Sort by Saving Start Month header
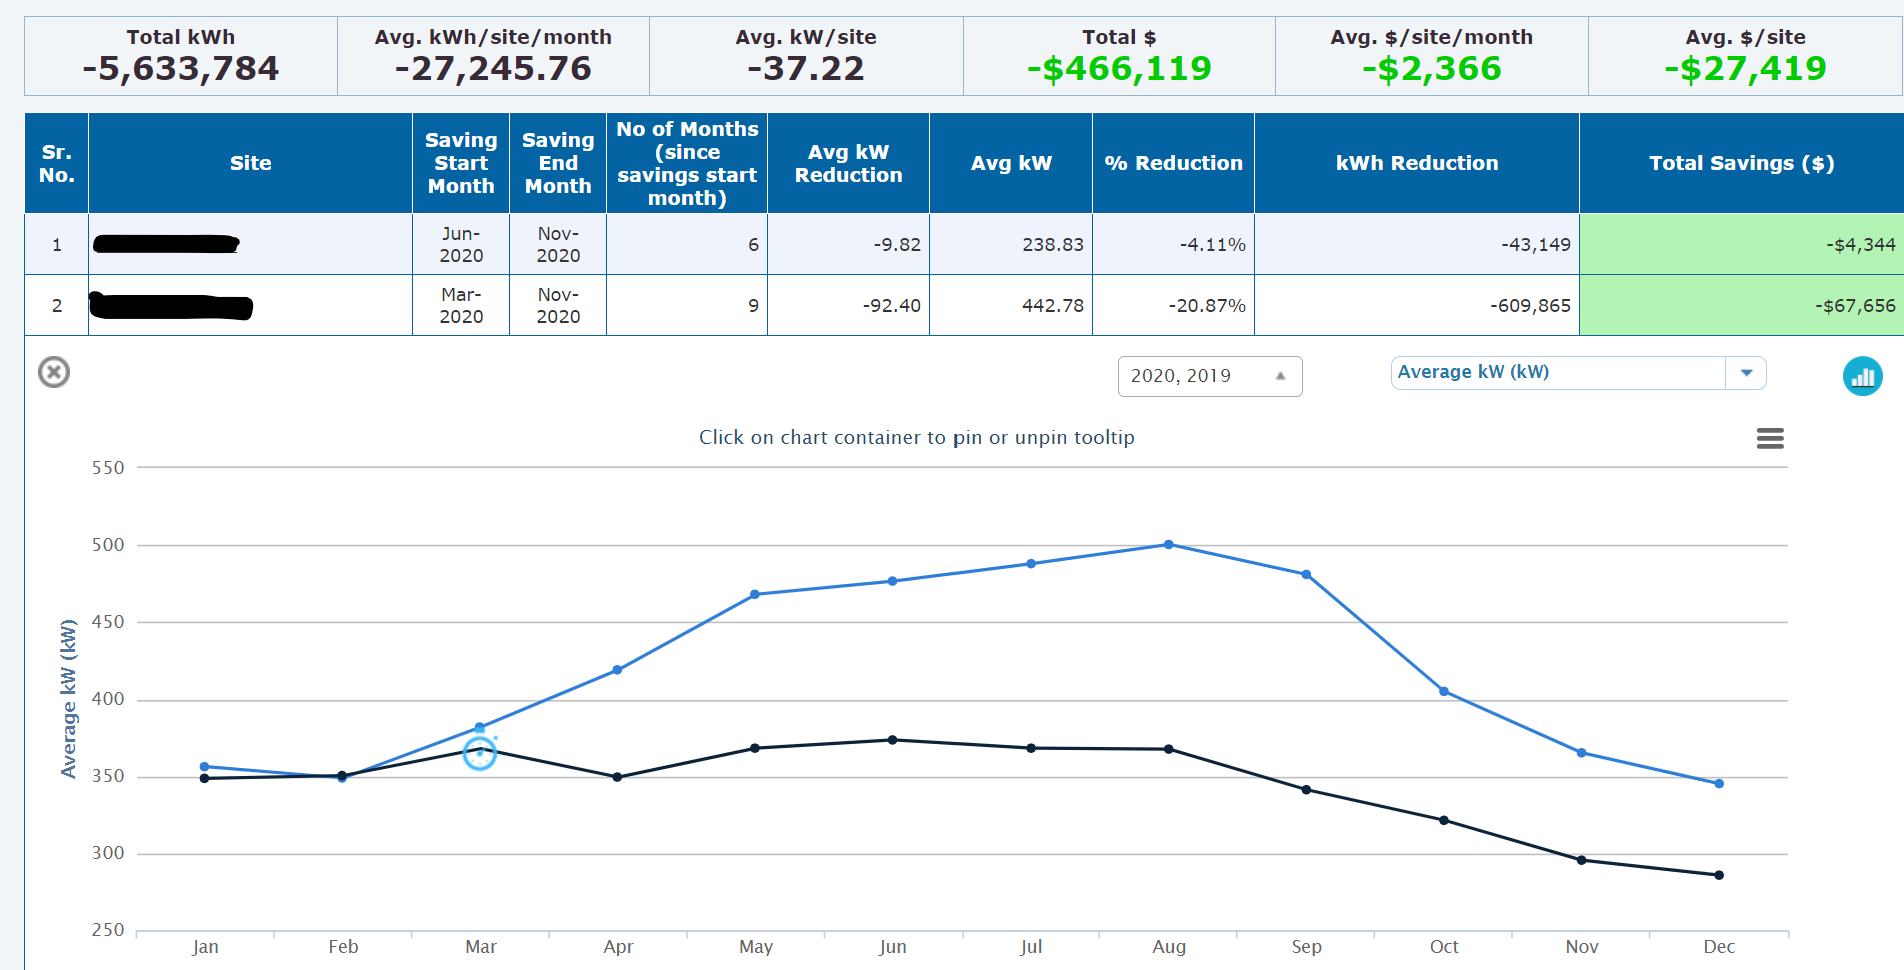 tap(461, 163)
